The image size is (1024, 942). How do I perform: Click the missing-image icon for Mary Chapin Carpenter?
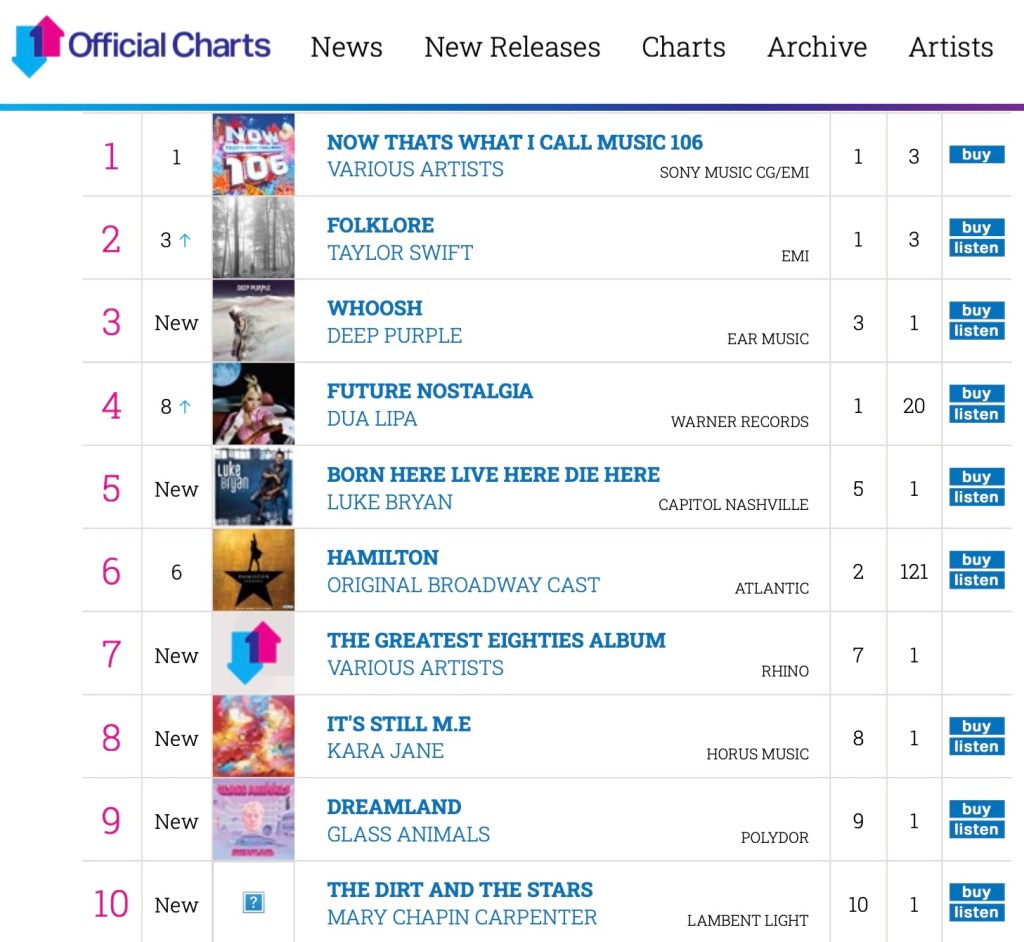click(254, 903)
